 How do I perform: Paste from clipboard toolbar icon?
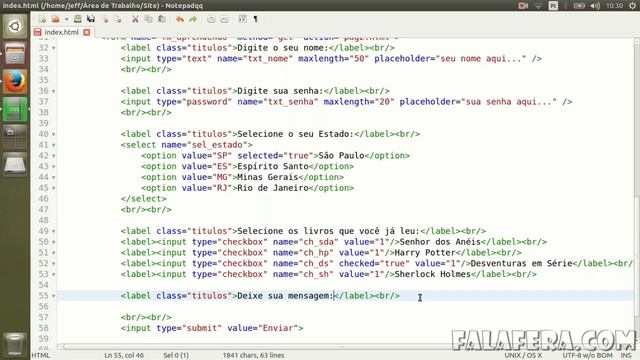pyautogui.click(x=162, y=19)
